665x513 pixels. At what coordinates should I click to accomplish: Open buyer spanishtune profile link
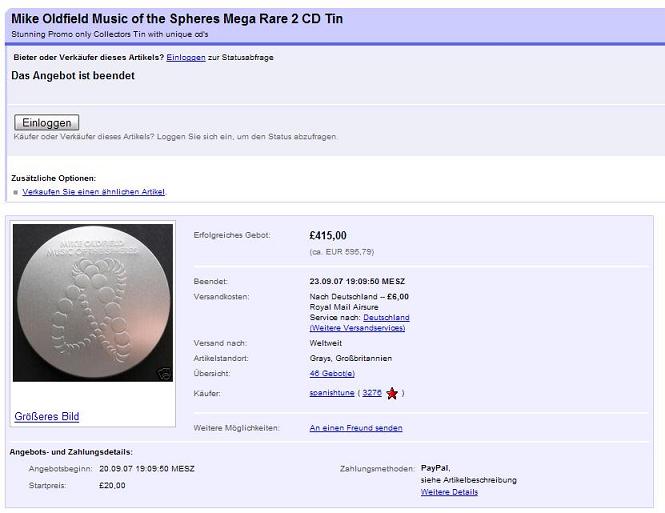pyautogui.click(x=334, y=393)
